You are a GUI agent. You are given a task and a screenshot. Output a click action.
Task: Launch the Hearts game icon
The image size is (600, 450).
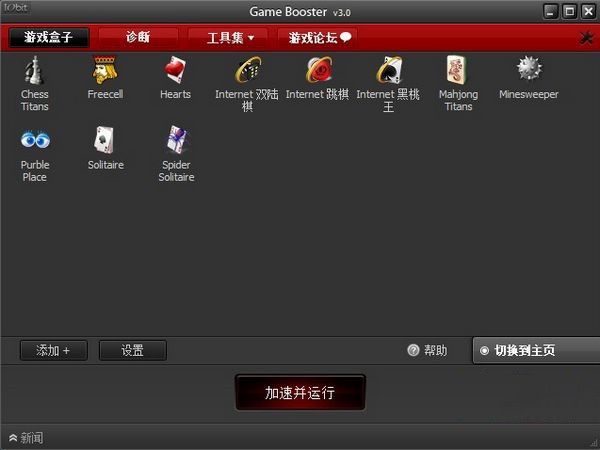pos(175,71)
